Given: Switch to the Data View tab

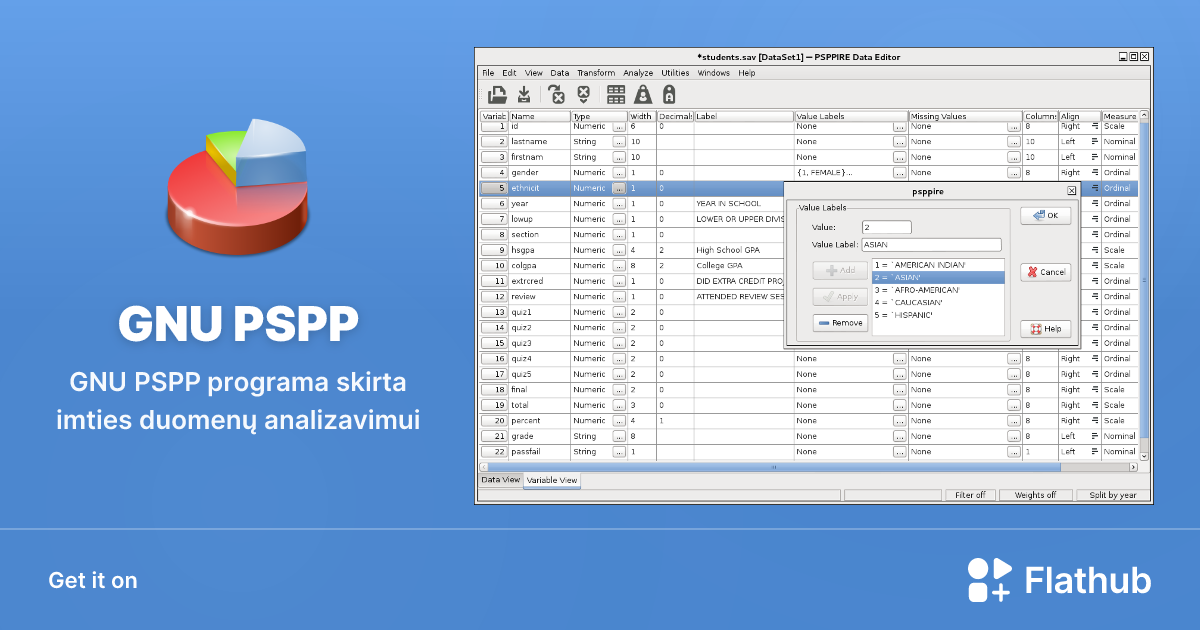Looking at the screenshot, I should [x=499, y=480].
